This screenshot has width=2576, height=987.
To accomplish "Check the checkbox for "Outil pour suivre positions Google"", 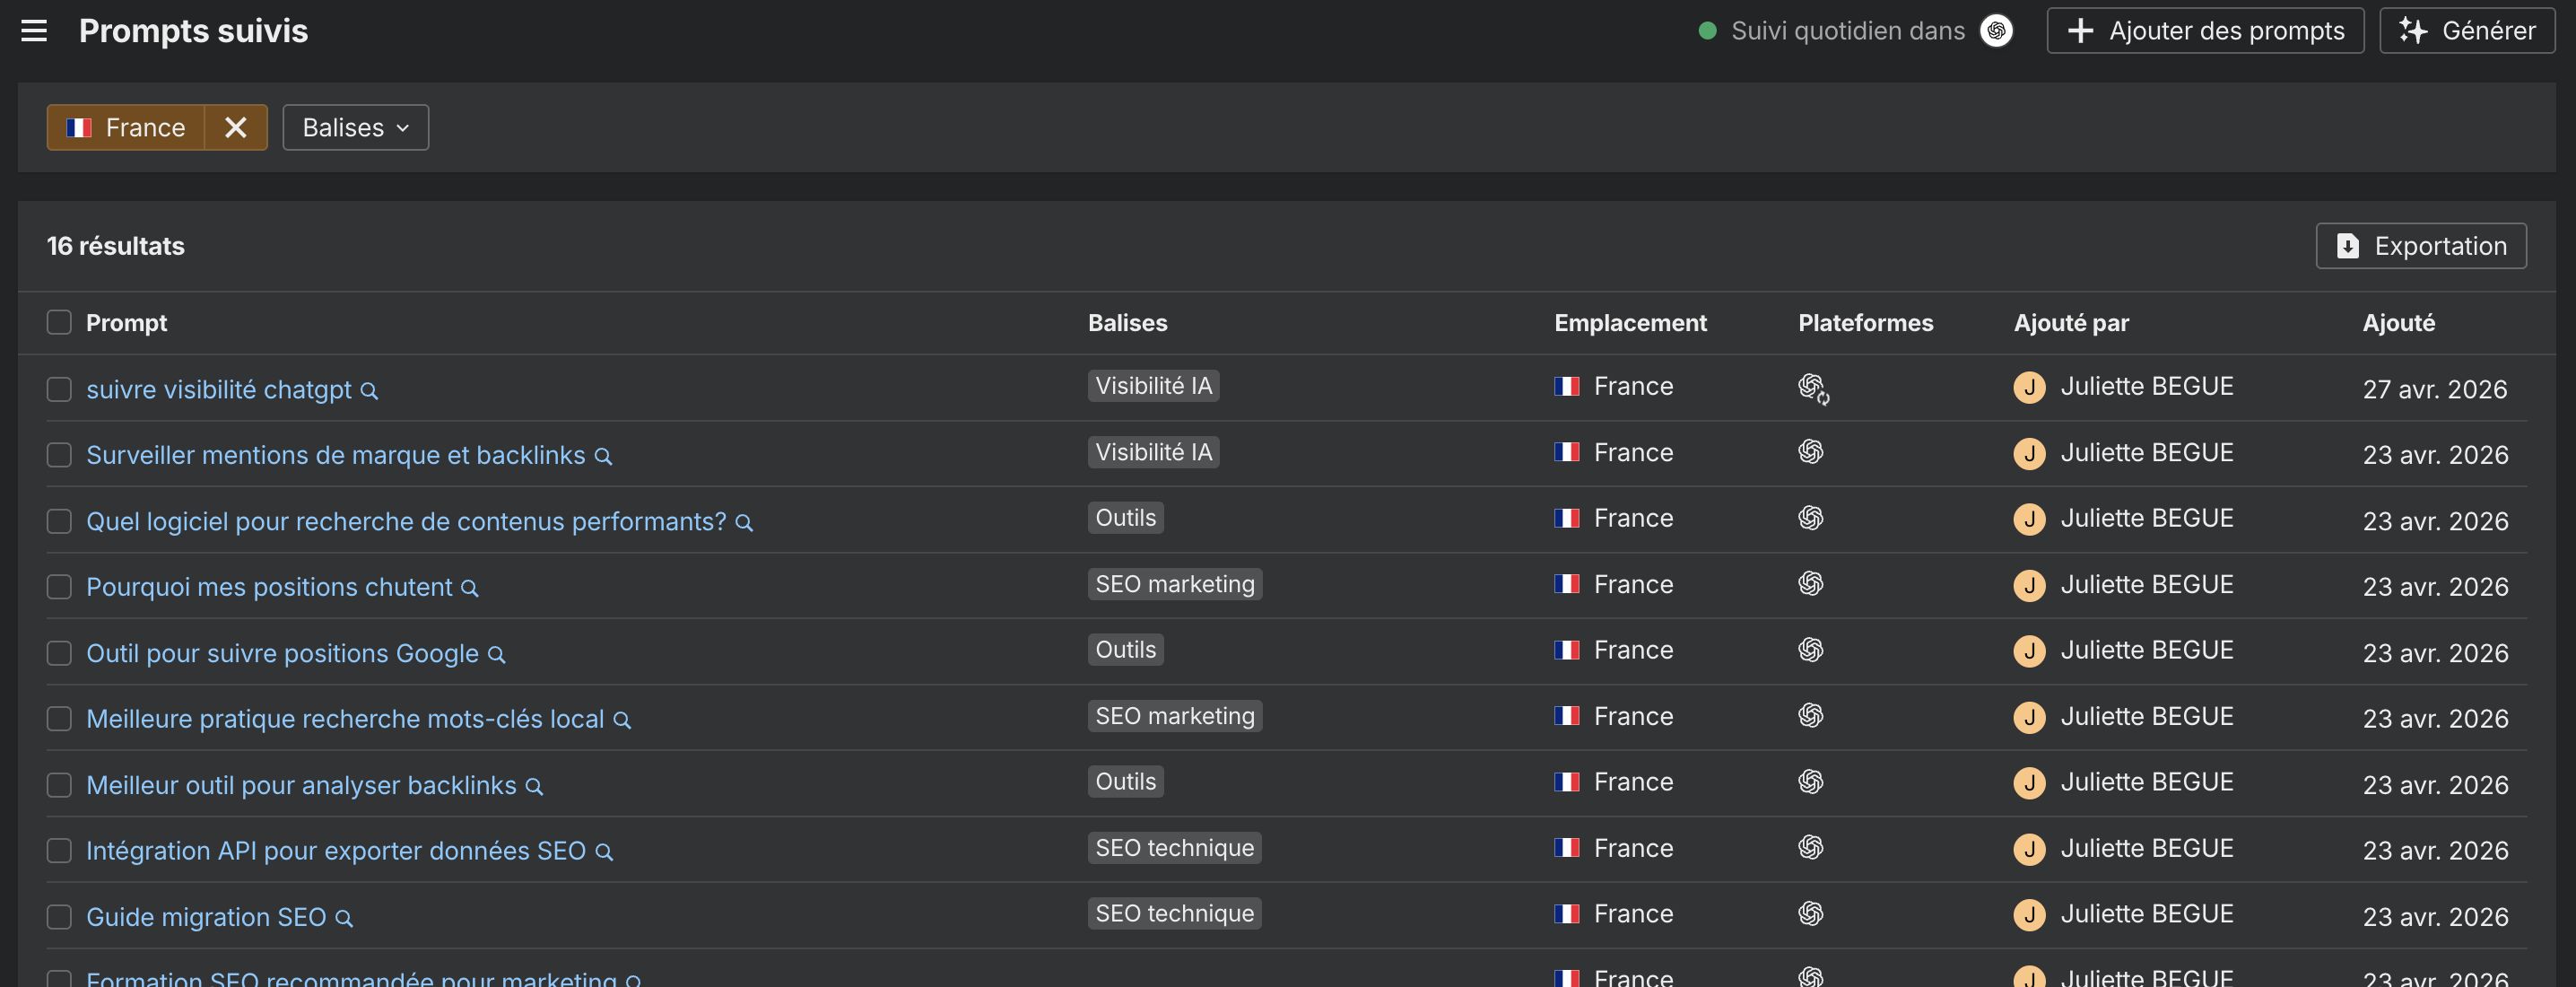I will pos(59,653).
